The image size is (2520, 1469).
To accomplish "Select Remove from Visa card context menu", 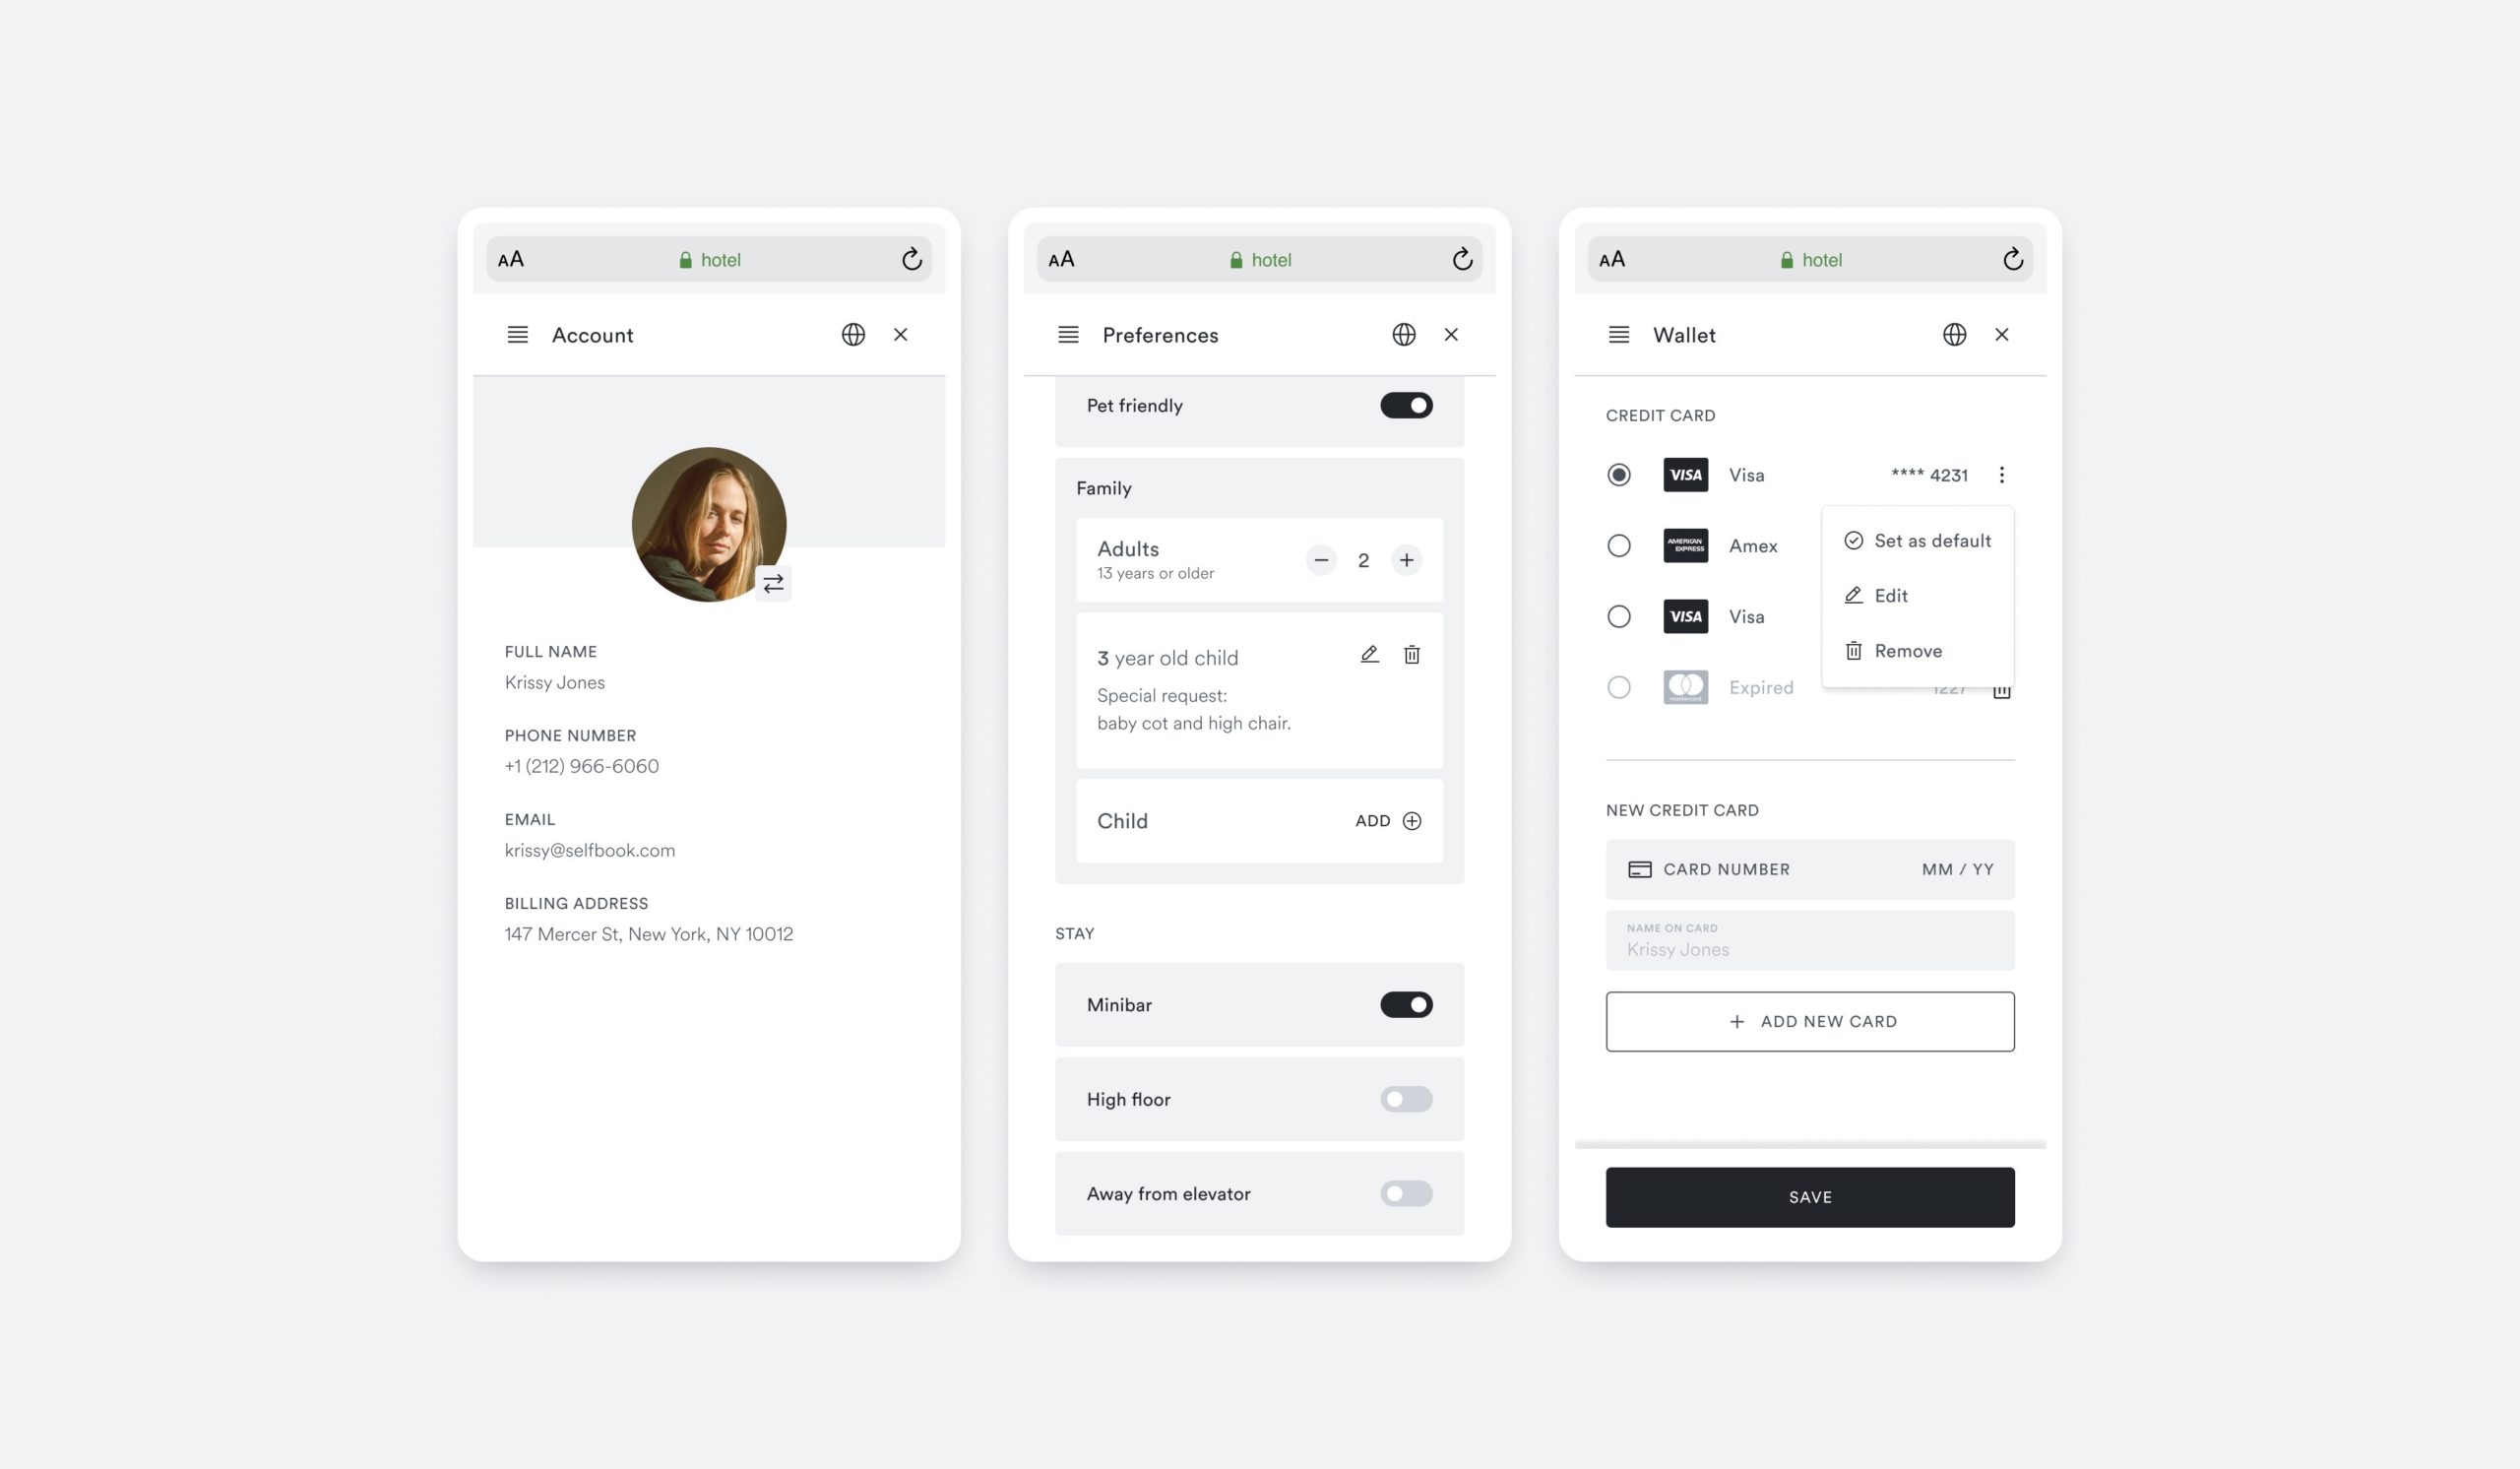I will click(x=1909, y=651).
